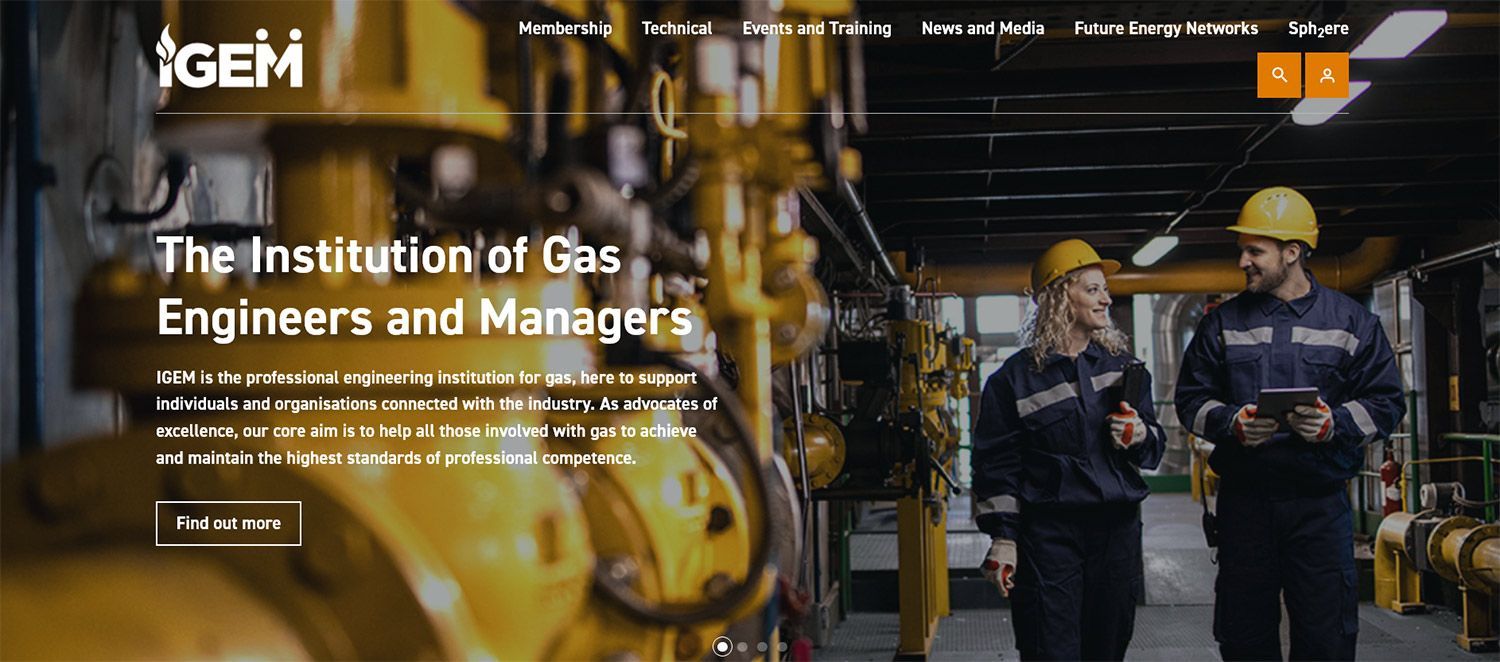Open Future Energy Networks menu item
The height and width of the screenshot is (662, 1500).
tap(1166, 28)
